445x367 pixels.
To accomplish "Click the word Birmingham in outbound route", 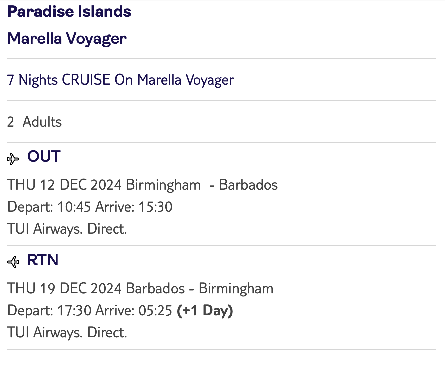I will [x=164, y=185].
